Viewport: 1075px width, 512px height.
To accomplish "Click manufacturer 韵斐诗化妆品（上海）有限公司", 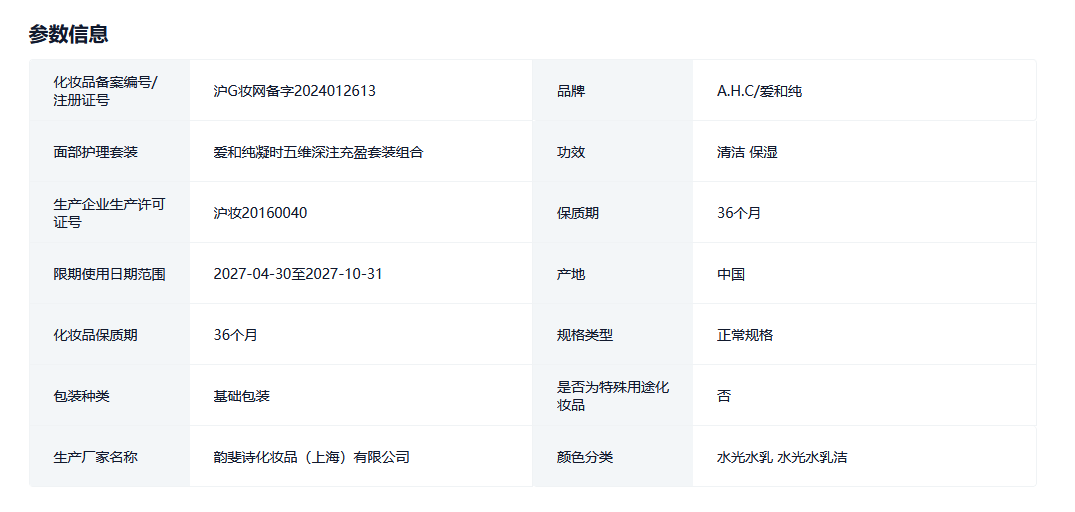I will [x=311, y=457].
